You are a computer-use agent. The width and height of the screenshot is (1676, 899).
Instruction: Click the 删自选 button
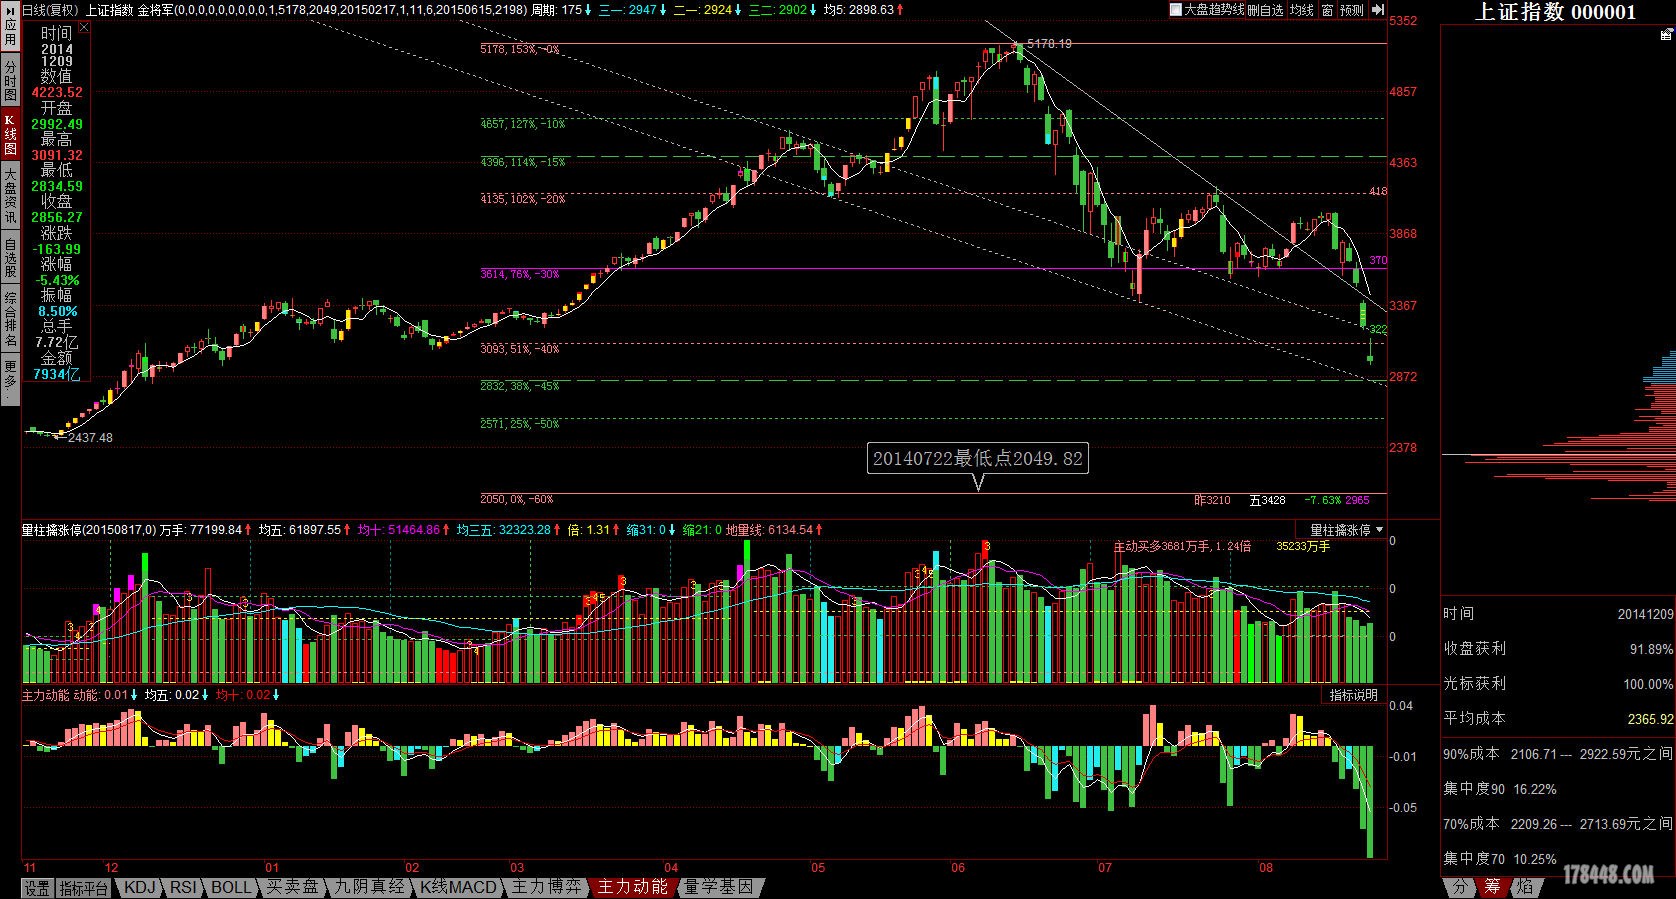1265,10
